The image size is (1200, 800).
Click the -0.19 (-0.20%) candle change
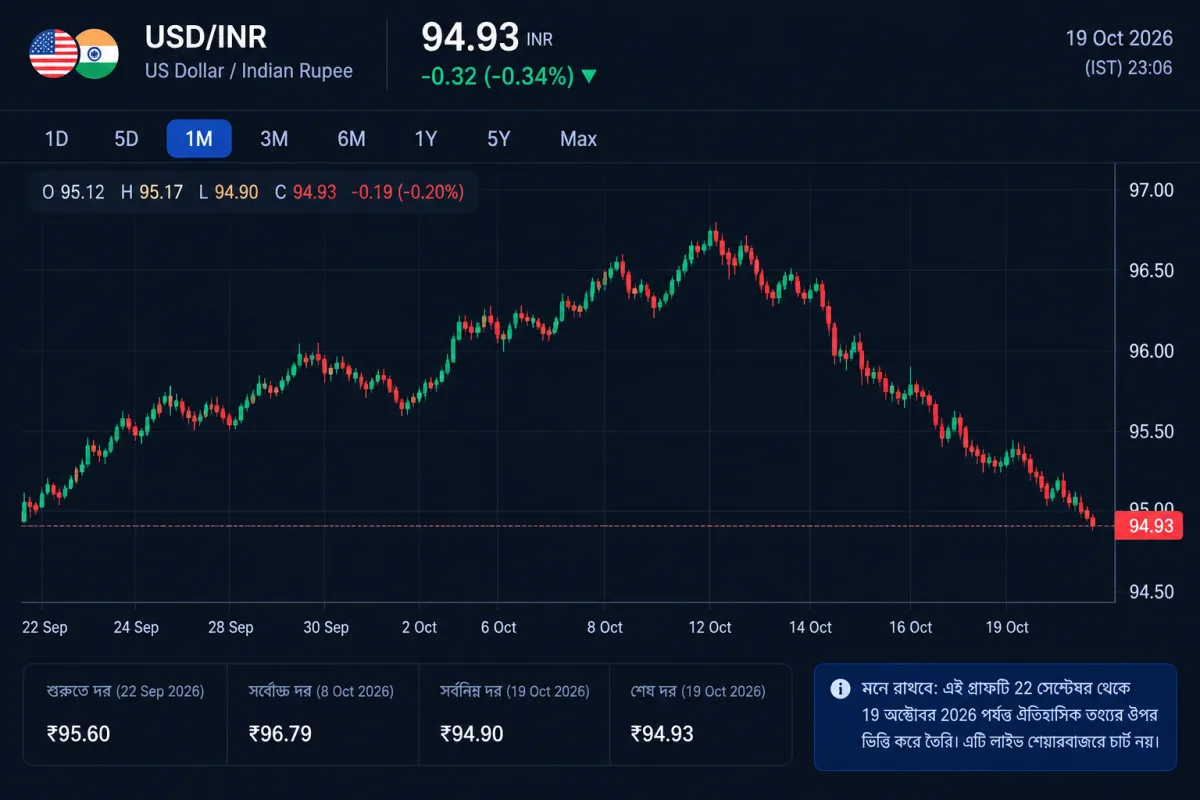408,192
